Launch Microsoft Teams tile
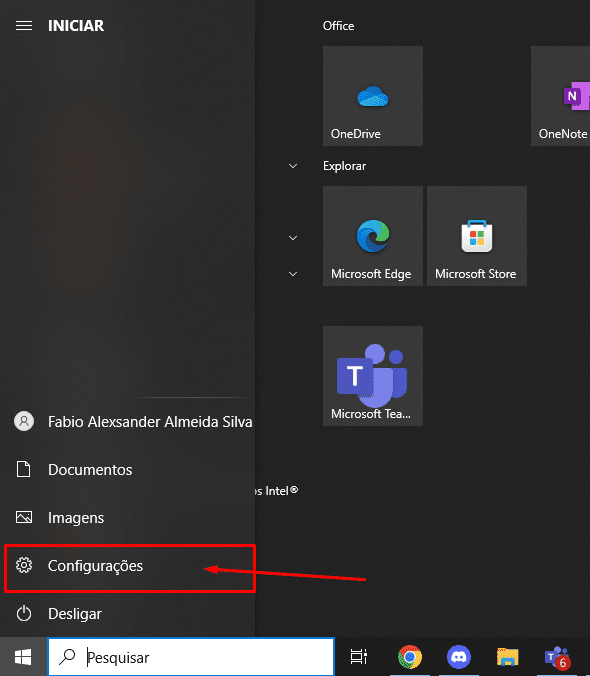The width and height of the screenshot is (590, 676). coord(373,376)
